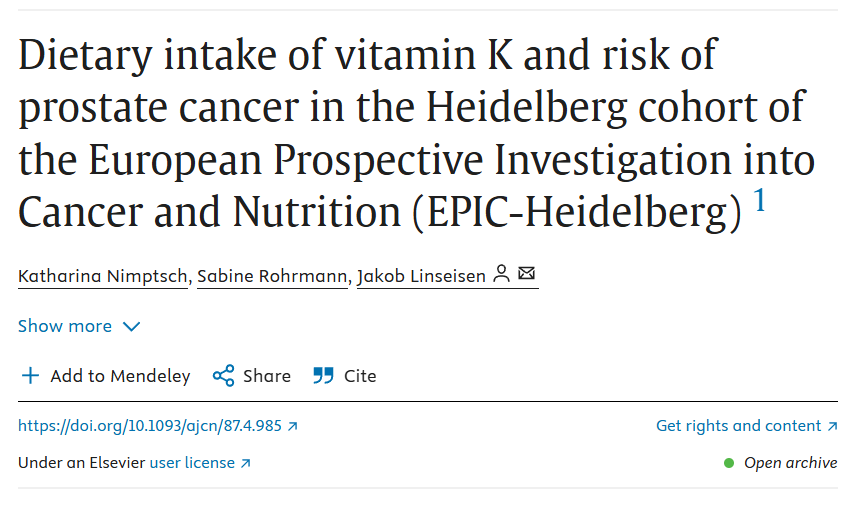
Task: Click the Add to Mendeley label
Action: 120,376
